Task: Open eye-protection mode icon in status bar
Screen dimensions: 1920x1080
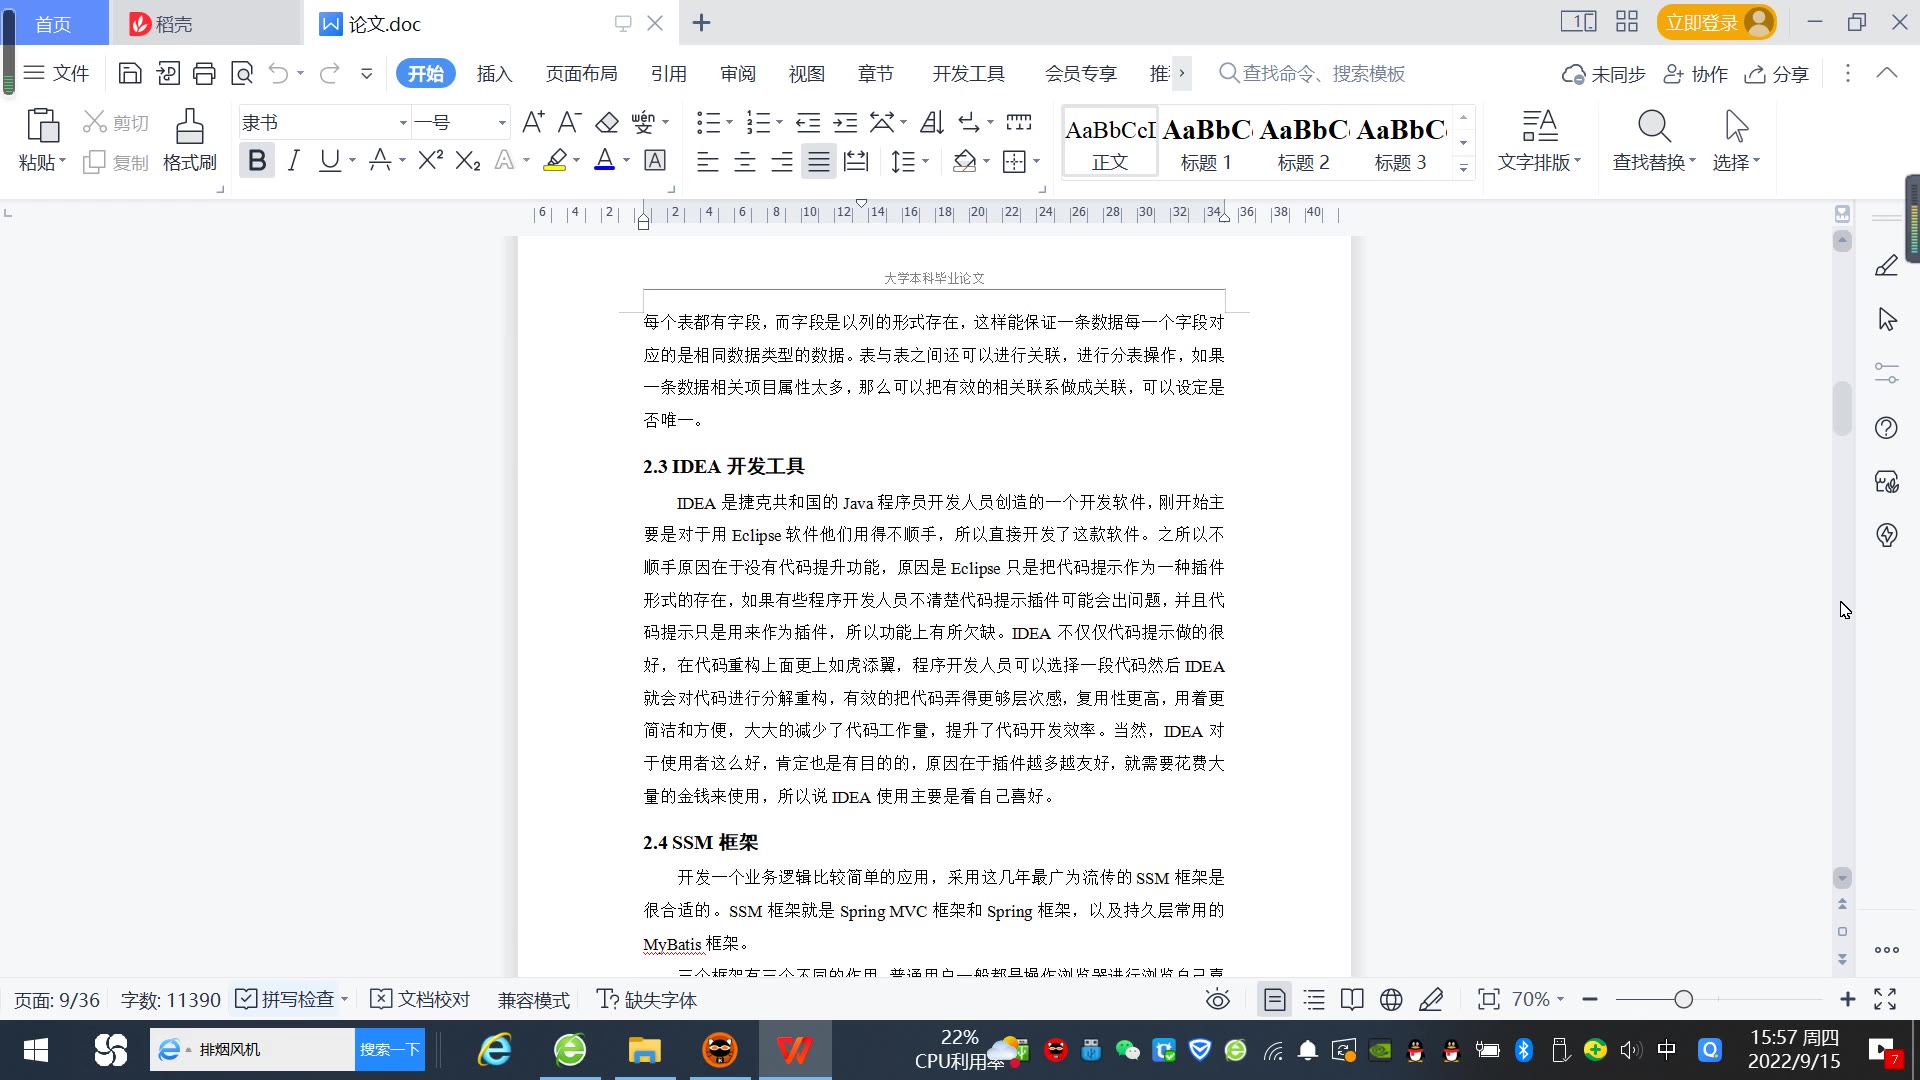Action: coord(1218,999)
